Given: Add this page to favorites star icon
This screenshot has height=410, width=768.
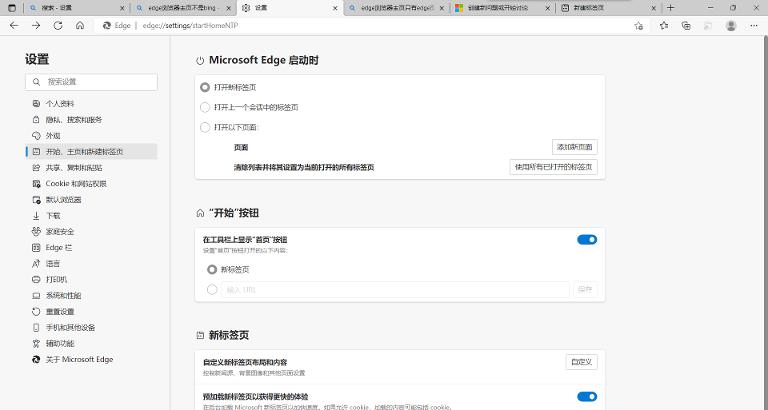Looking at the screenshot, I should click(638, 25).
